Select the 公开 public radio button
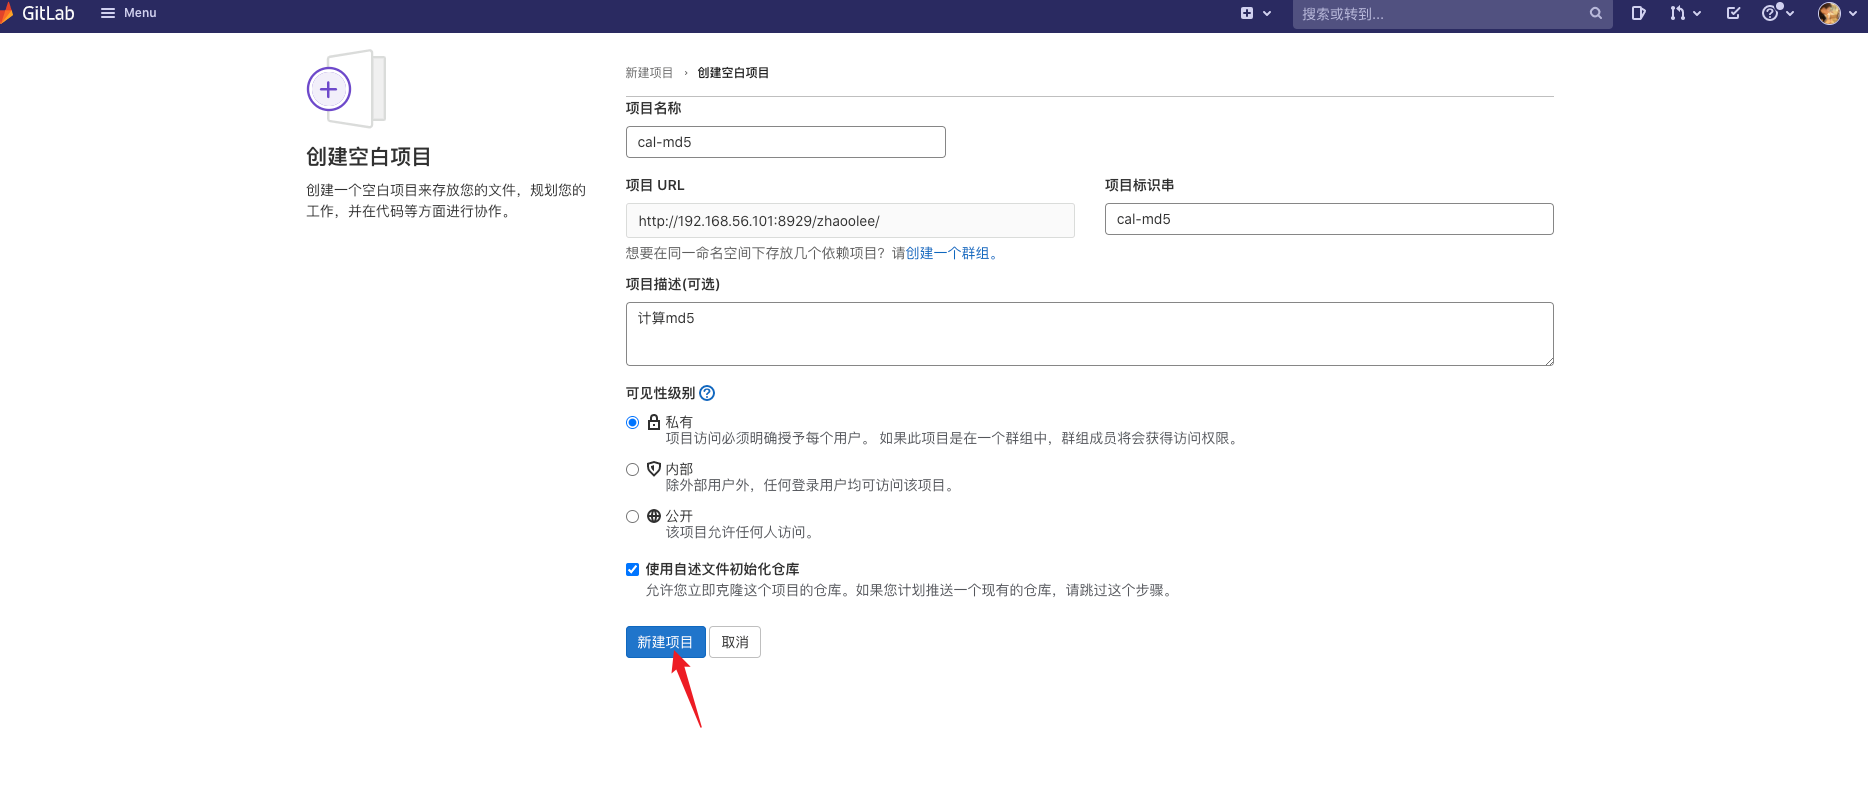Screen dimensions: 1868x800 point(632,517)
